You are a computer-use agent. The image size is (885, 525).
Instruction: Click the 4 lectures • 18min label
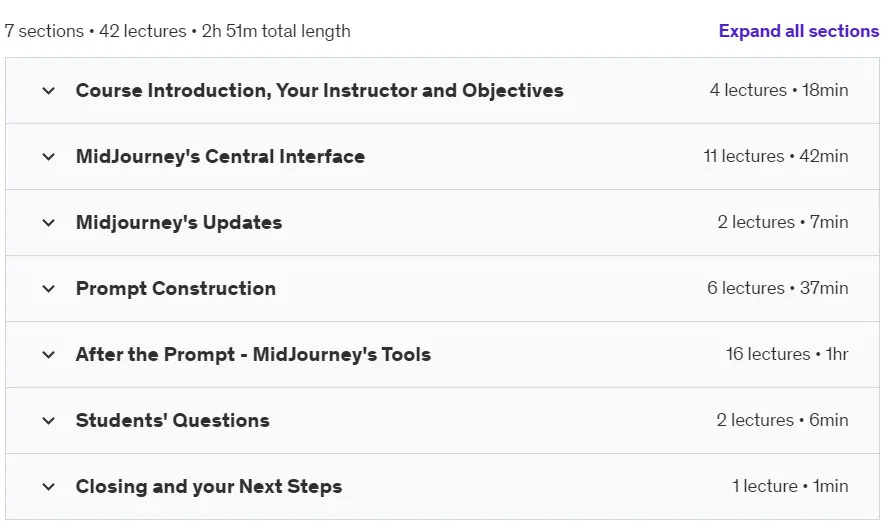[779, 90]
